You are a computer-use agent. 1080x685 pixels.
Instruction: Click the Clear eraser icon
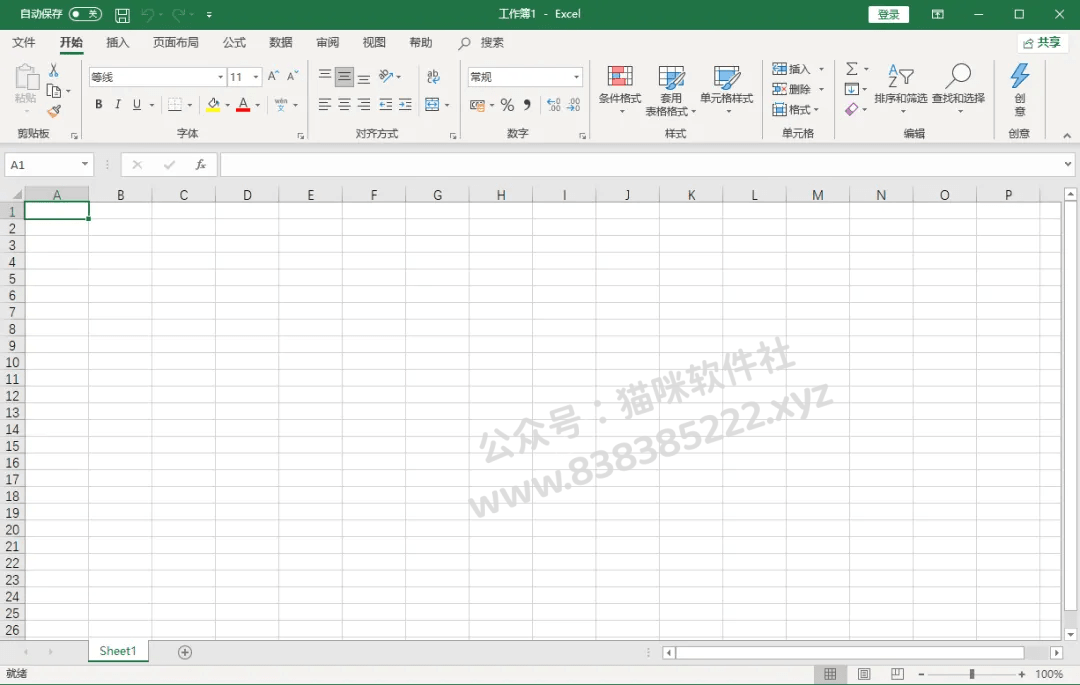point(852,109)
